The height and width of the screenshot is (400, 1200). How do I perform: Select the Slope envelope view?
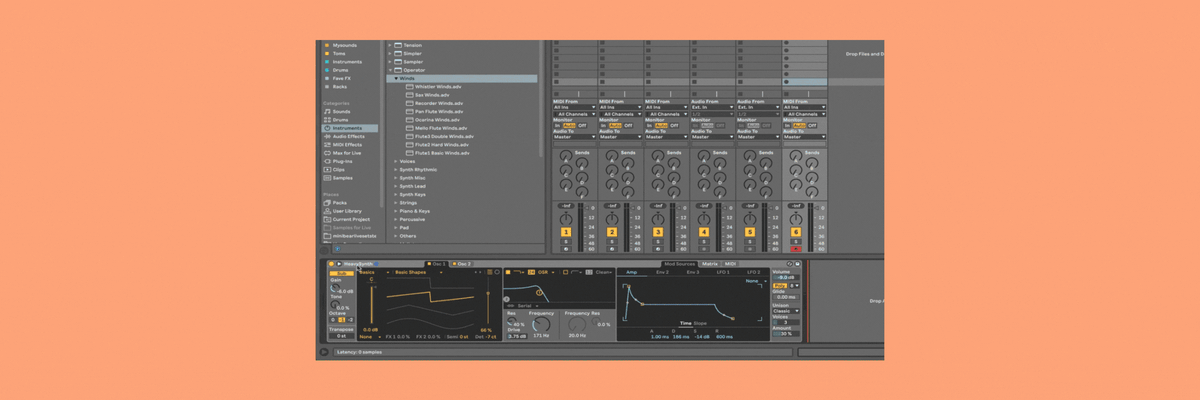[x=700, y=323]
